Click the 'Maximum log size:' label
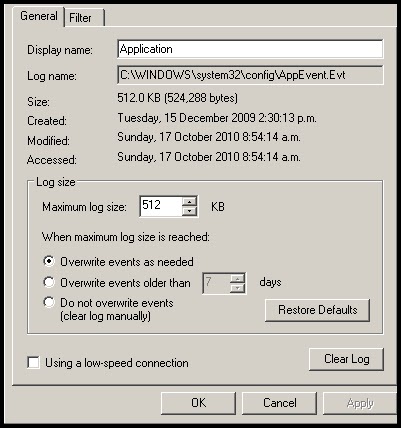The height and width of the screenshot is (428, 401). 84,207
